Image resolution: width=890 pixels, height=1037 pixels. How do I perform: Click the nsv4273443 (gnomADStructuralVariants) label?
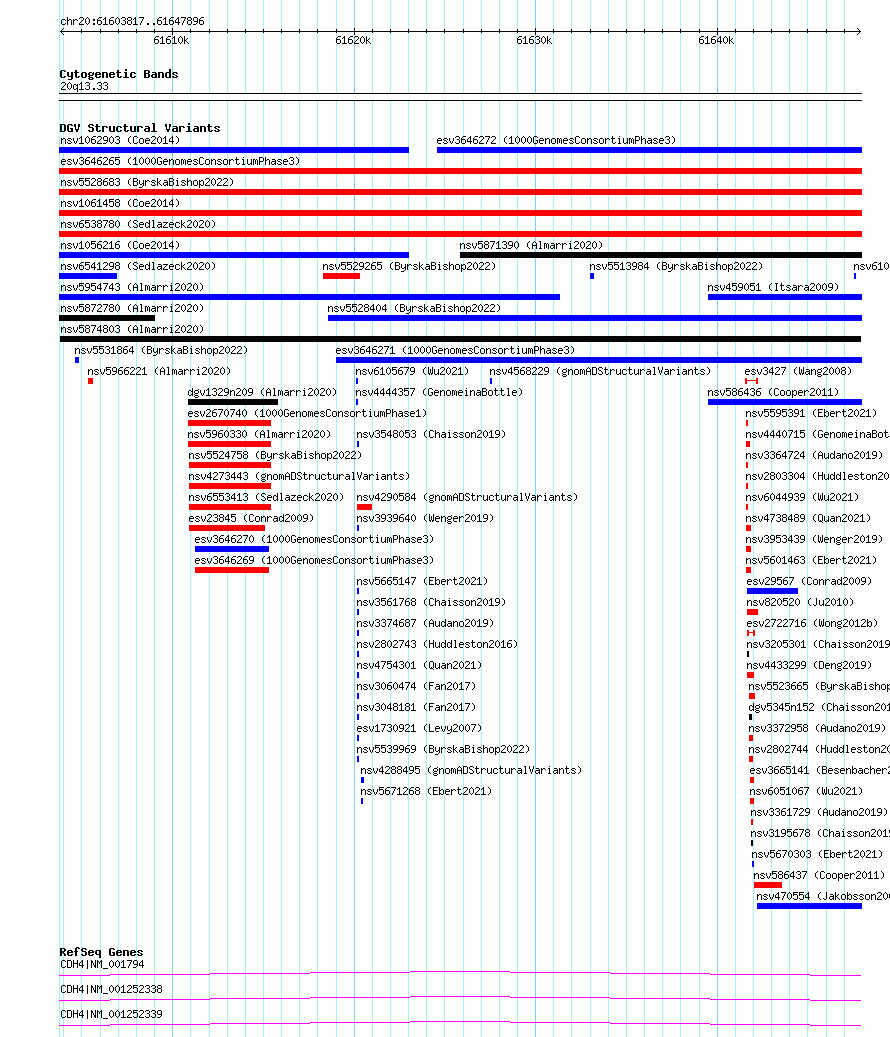tap(299, 477)
